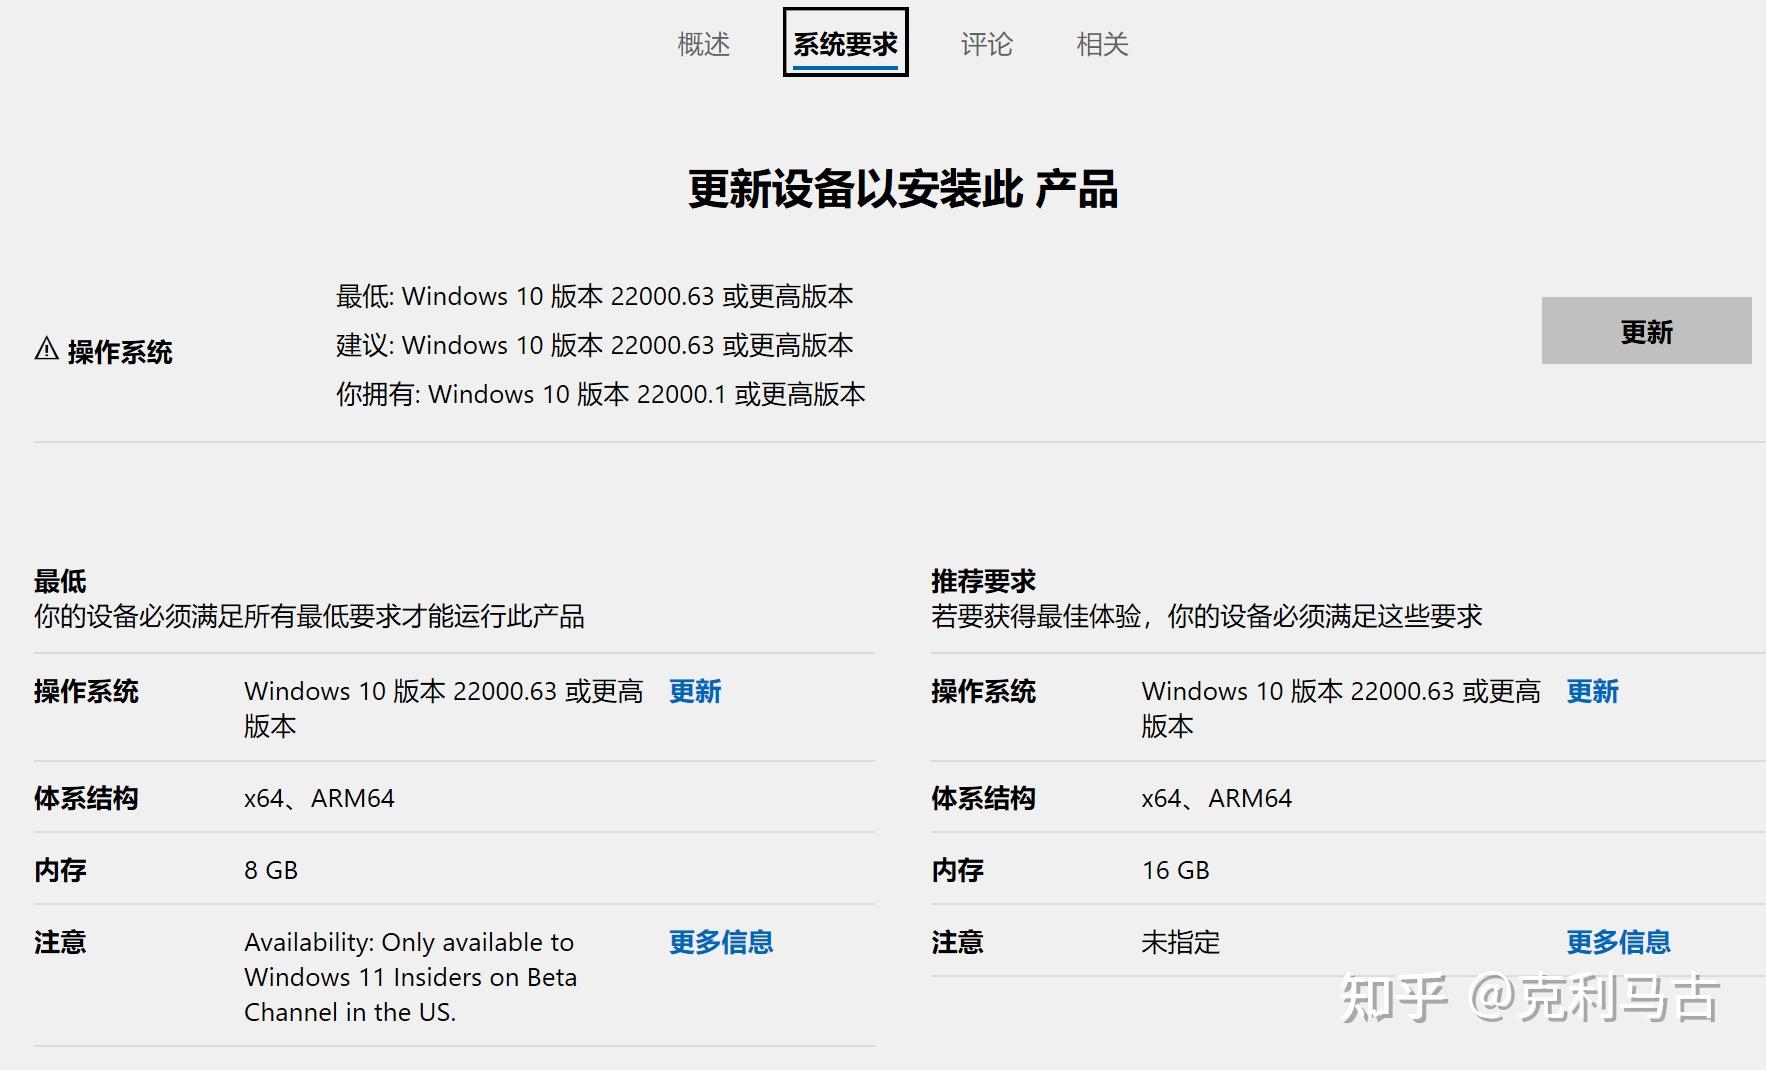Select the heading 更新设备以安装此 产品
This screenshot has height=1070, width=1766.
click(903, 189)
